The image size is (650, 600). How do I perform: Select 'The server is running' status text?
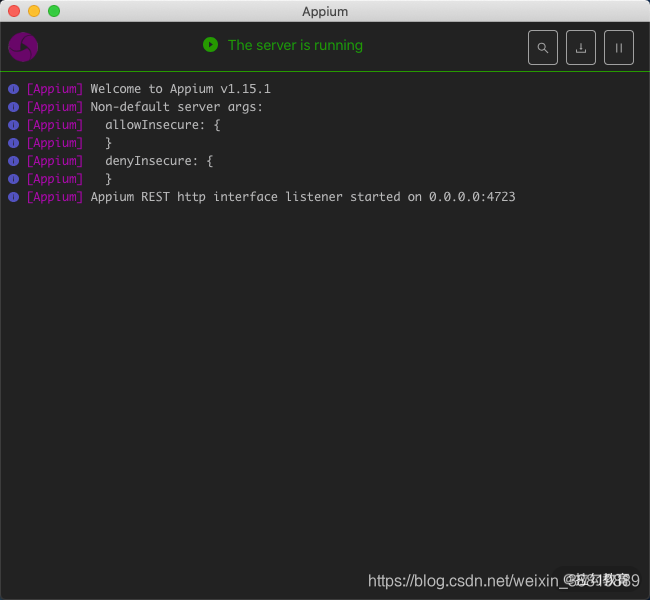coord(295,45)
